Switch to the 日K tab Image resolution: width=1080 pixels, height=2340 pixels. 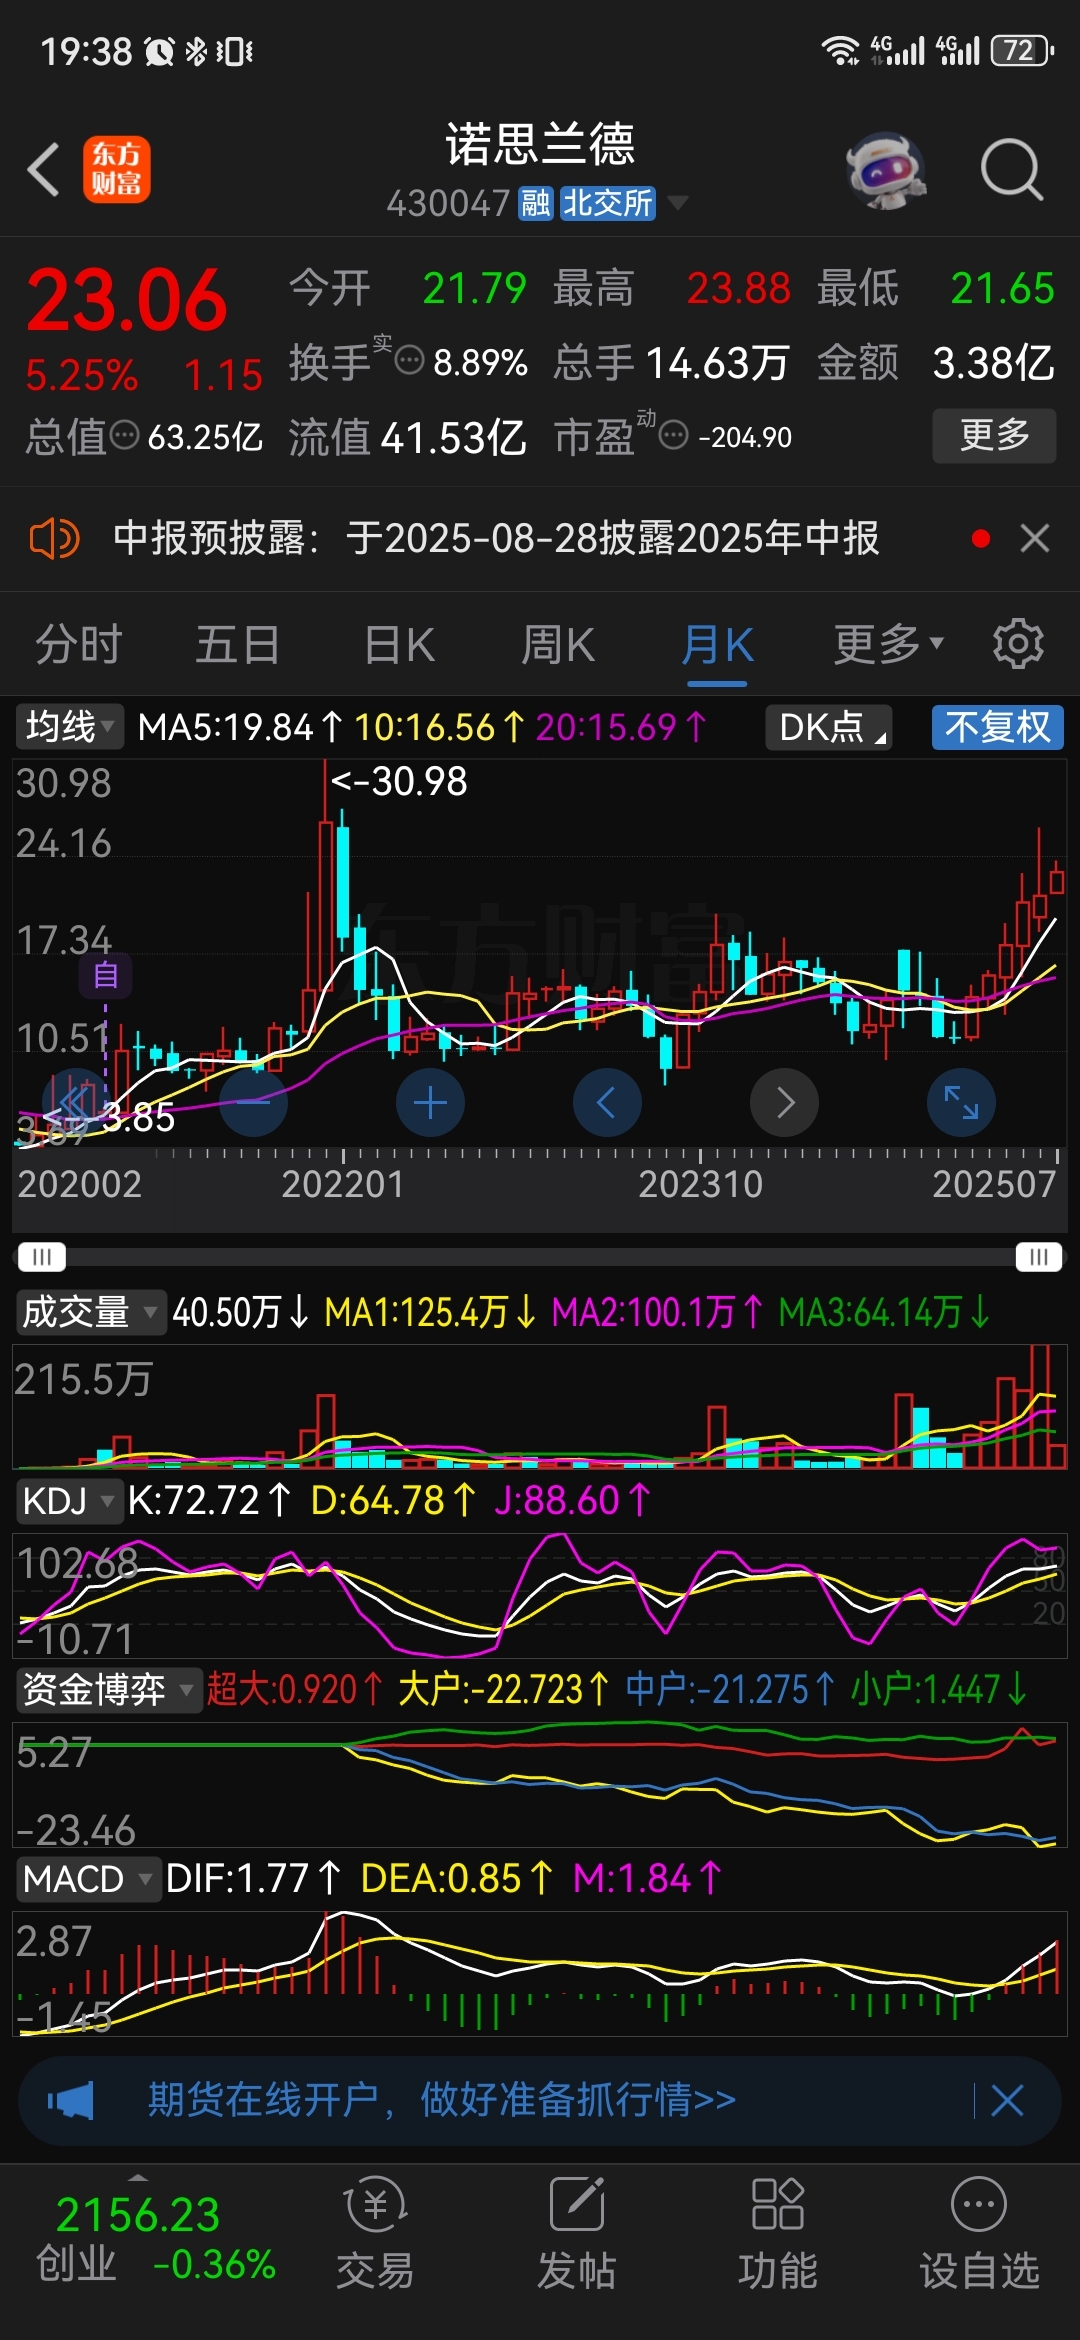click(399, 645)
